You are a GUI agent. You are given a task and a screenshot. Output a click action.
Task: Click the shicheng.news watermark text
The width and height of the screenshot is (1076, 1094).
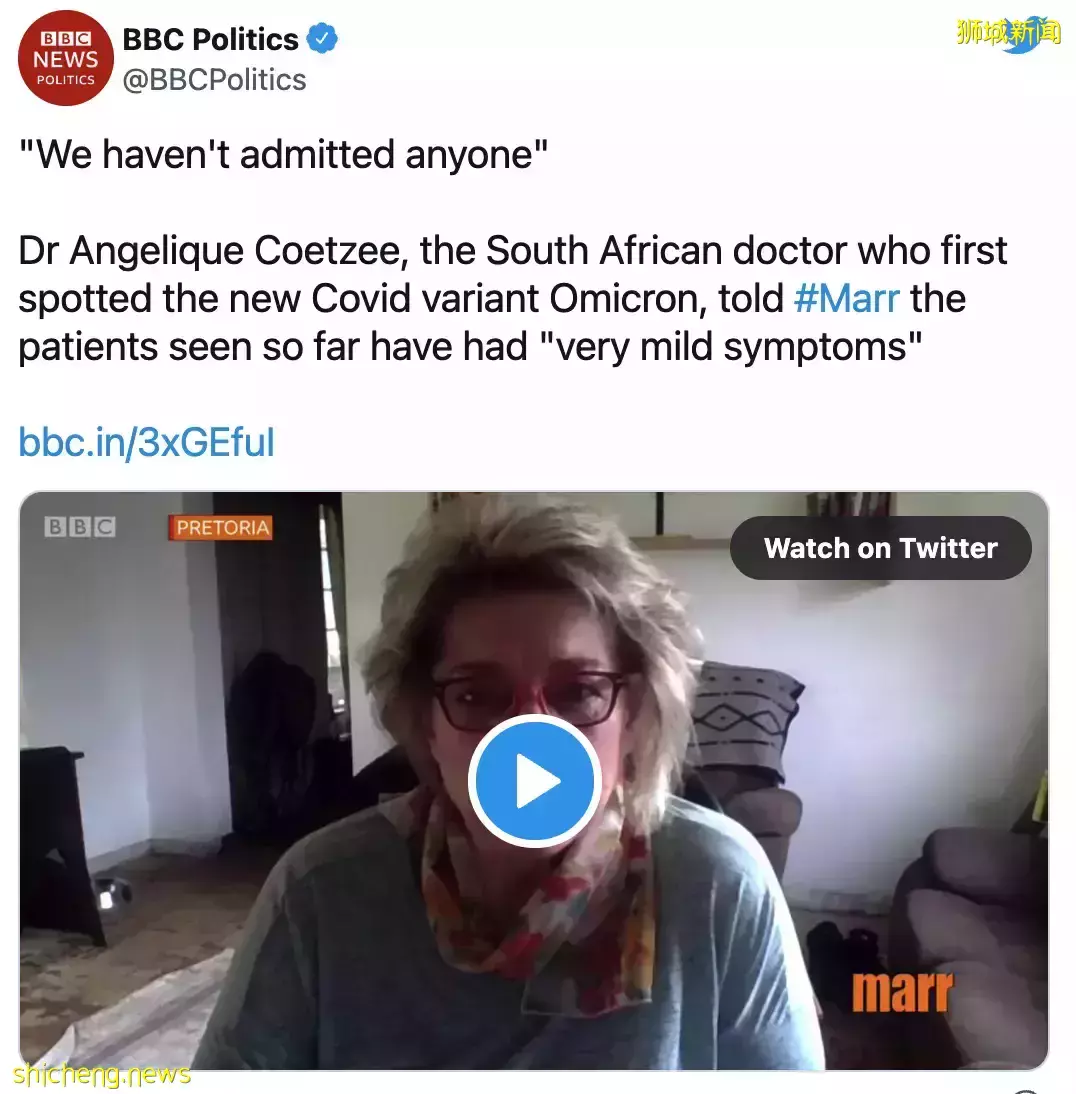tap(102, 1074)
